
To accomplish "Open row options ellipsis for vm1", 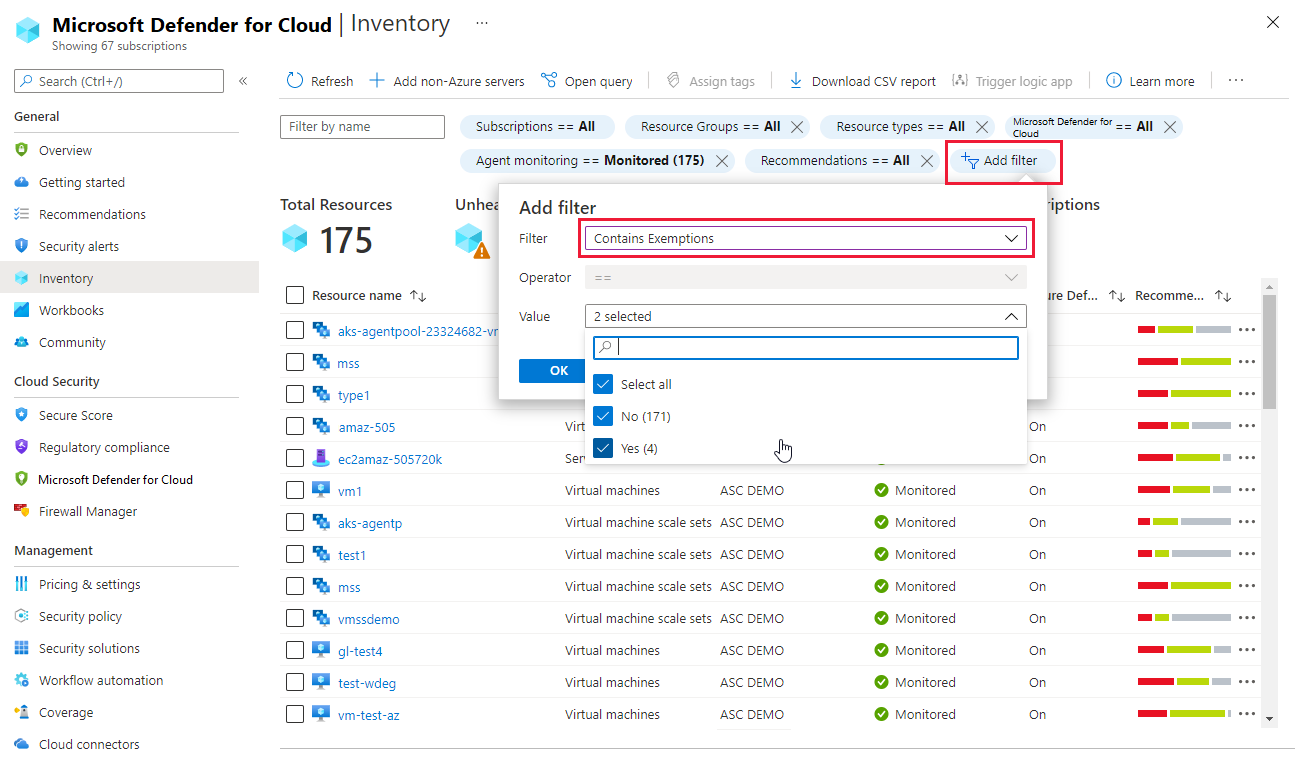I will [x=1246, y=490].
